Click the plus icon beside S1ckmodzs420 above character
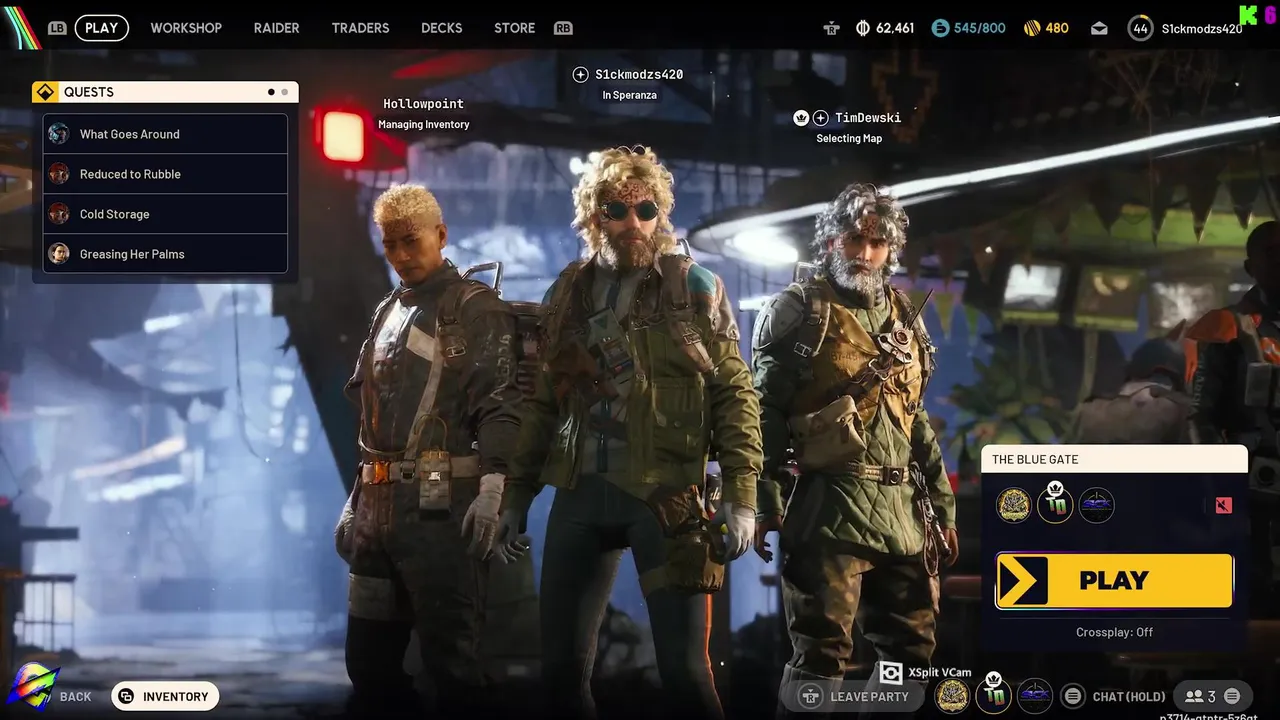Image resolution: width=1280 pixels, height=720 pixels. [580, 75]
